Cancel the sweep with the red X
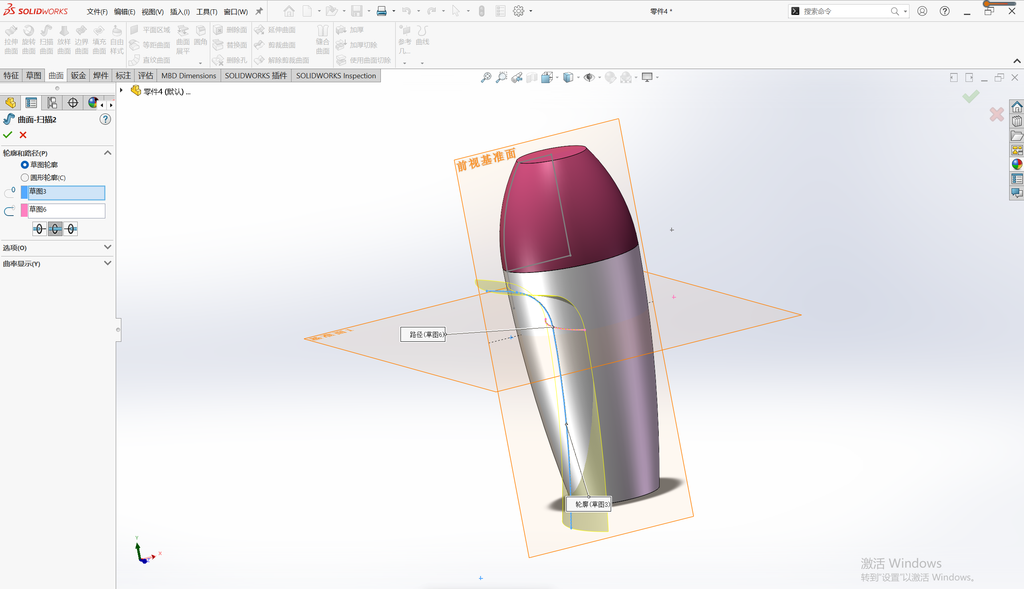Image resolution: width=1024 pixels, height=589 pixels. [x=23, y=135]
